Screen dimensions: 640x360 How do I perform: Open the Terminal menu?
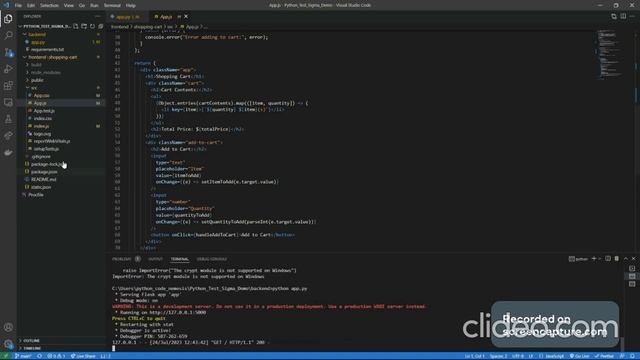[x=112, y=5]
